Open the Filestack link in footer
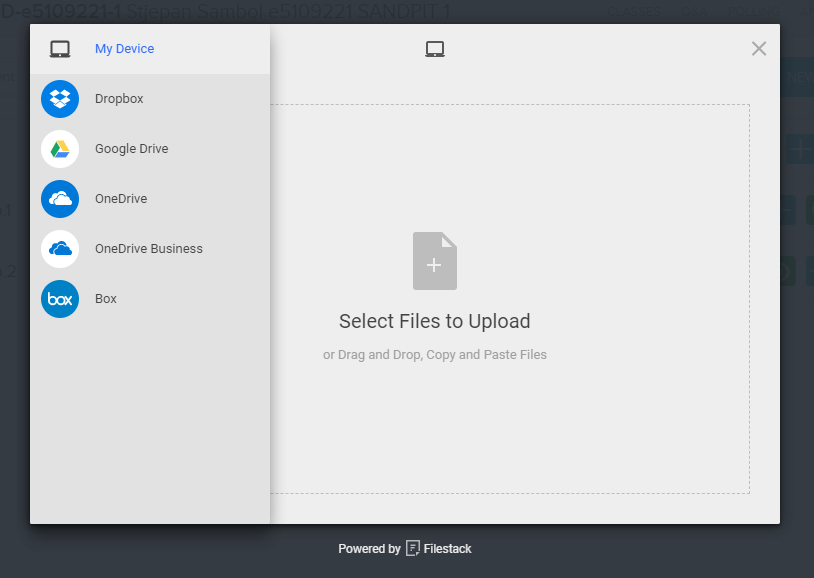Viewport: 814px width, 578px height. 447,549
